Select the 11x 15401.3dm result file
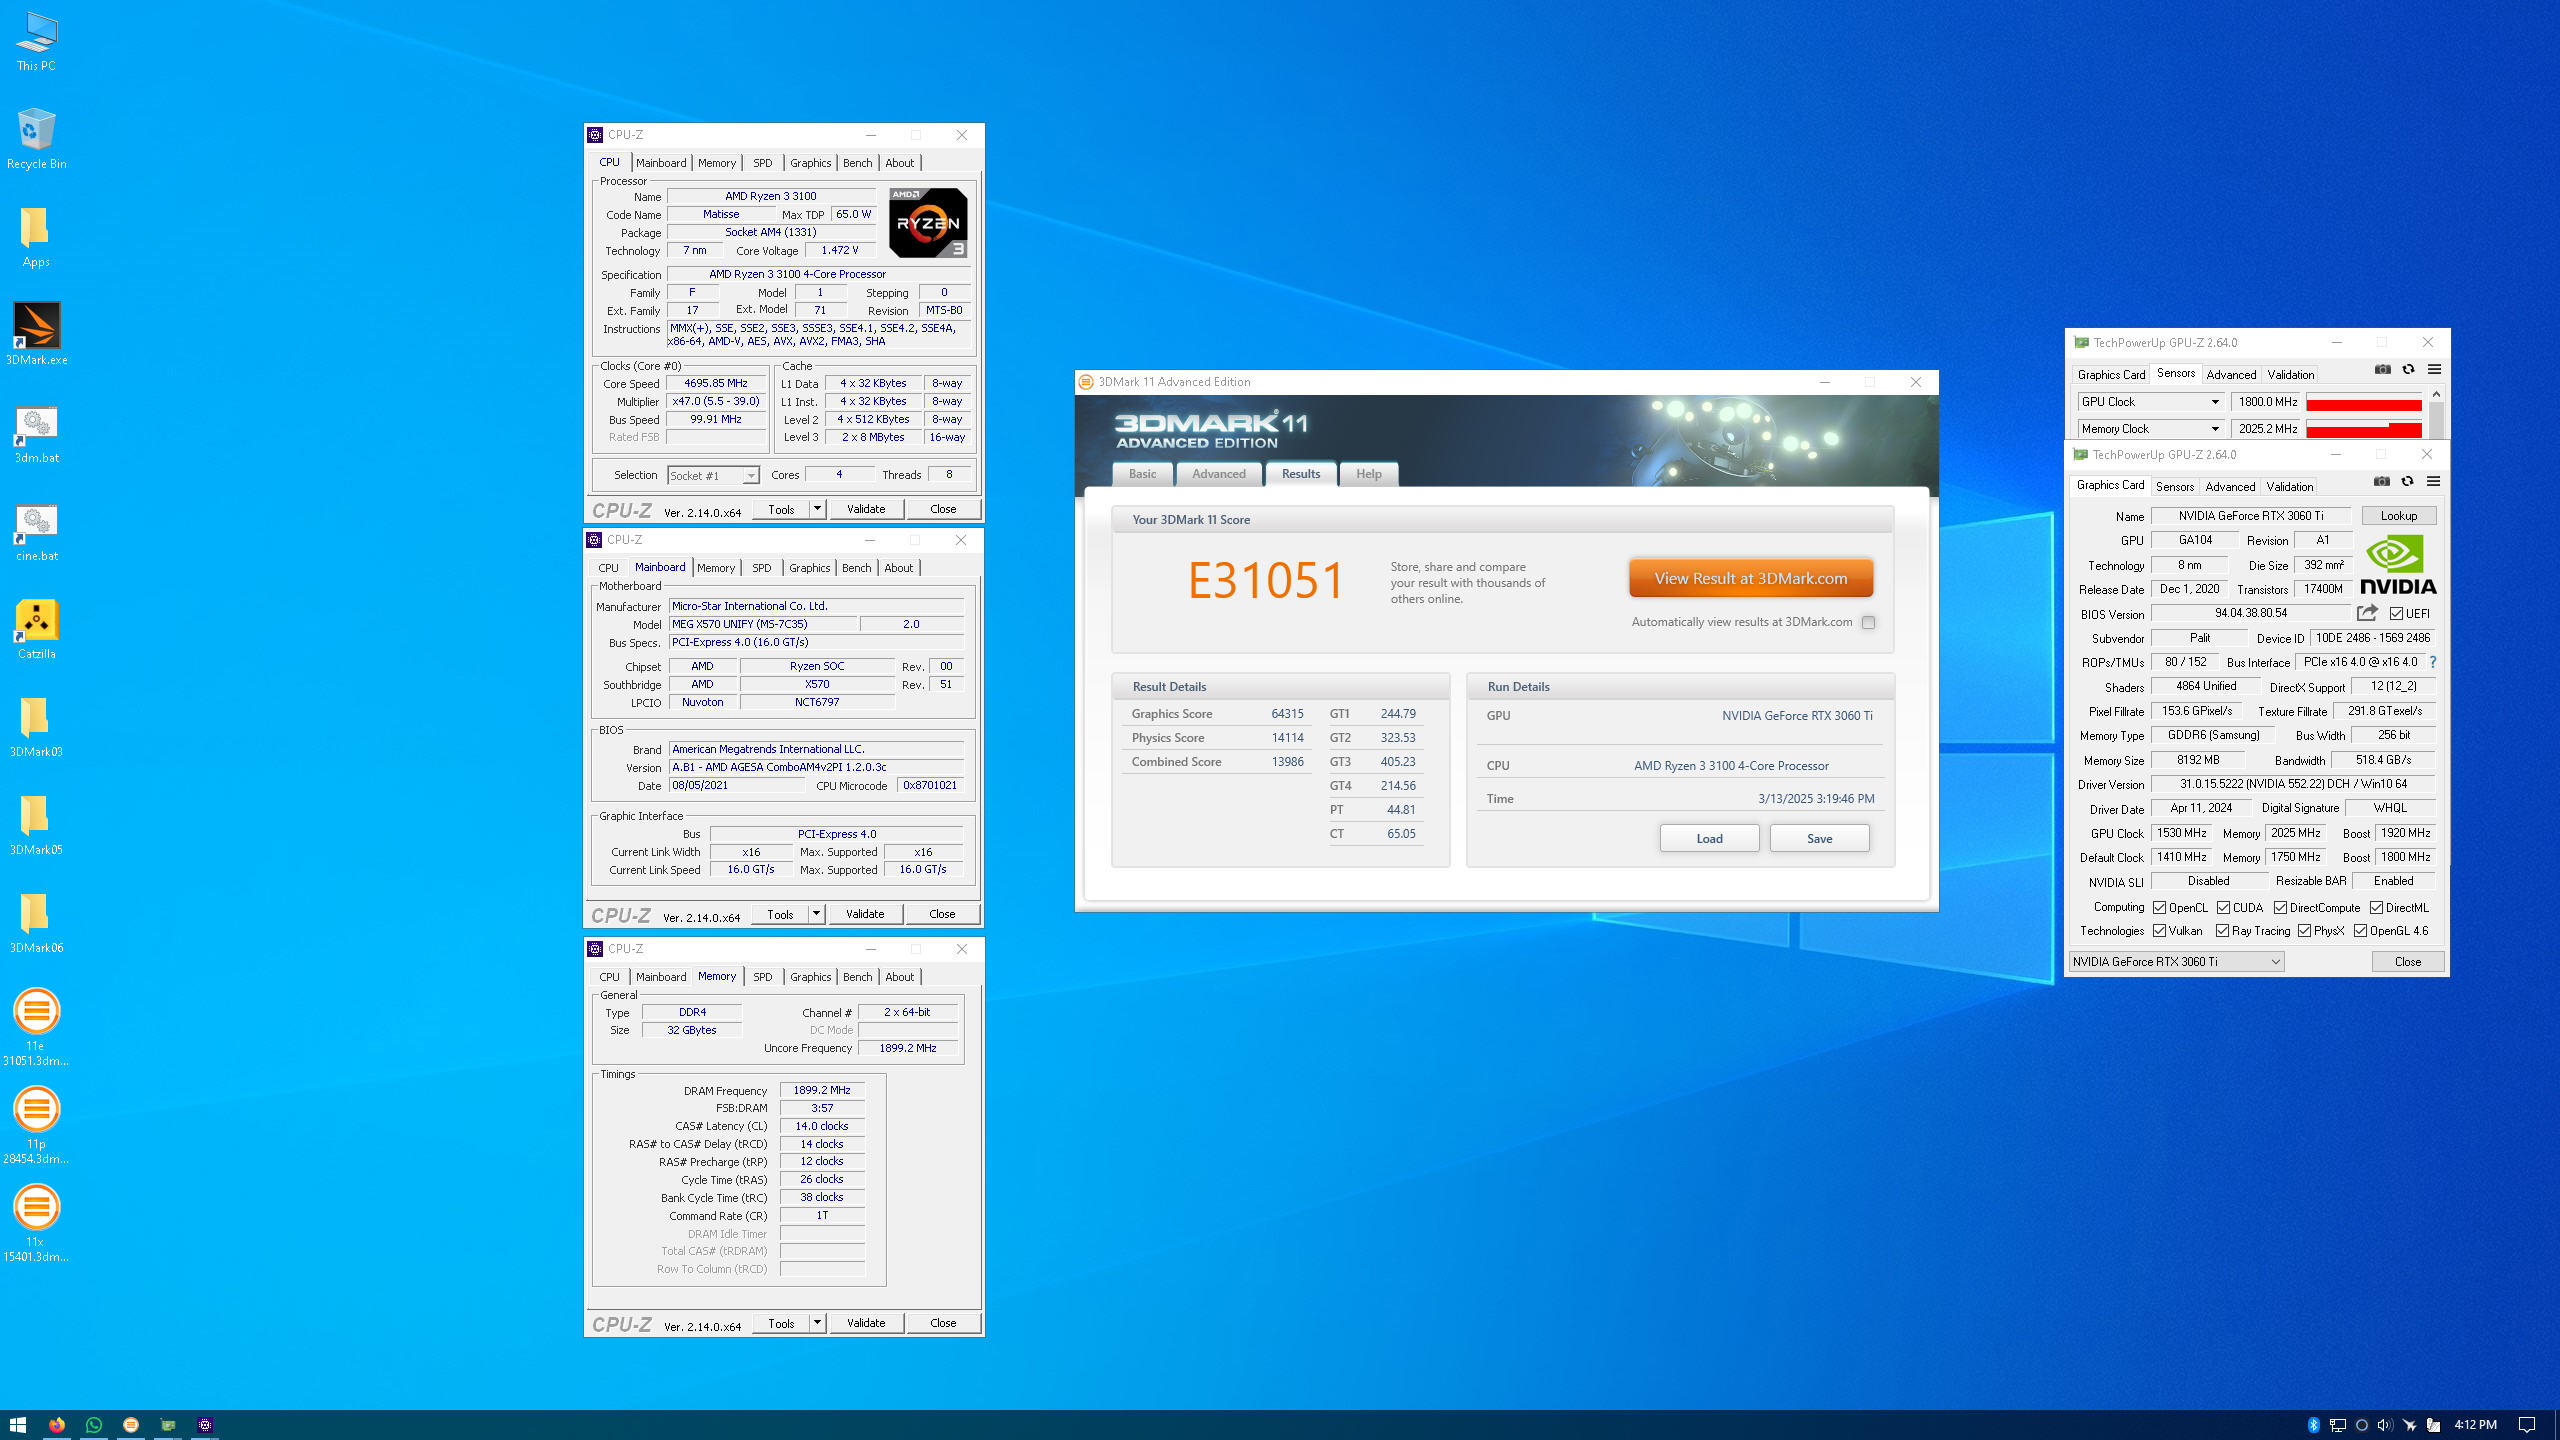Image resolution: width=2560 pixels, height=1440 pixels. [x=36, y=1223]
